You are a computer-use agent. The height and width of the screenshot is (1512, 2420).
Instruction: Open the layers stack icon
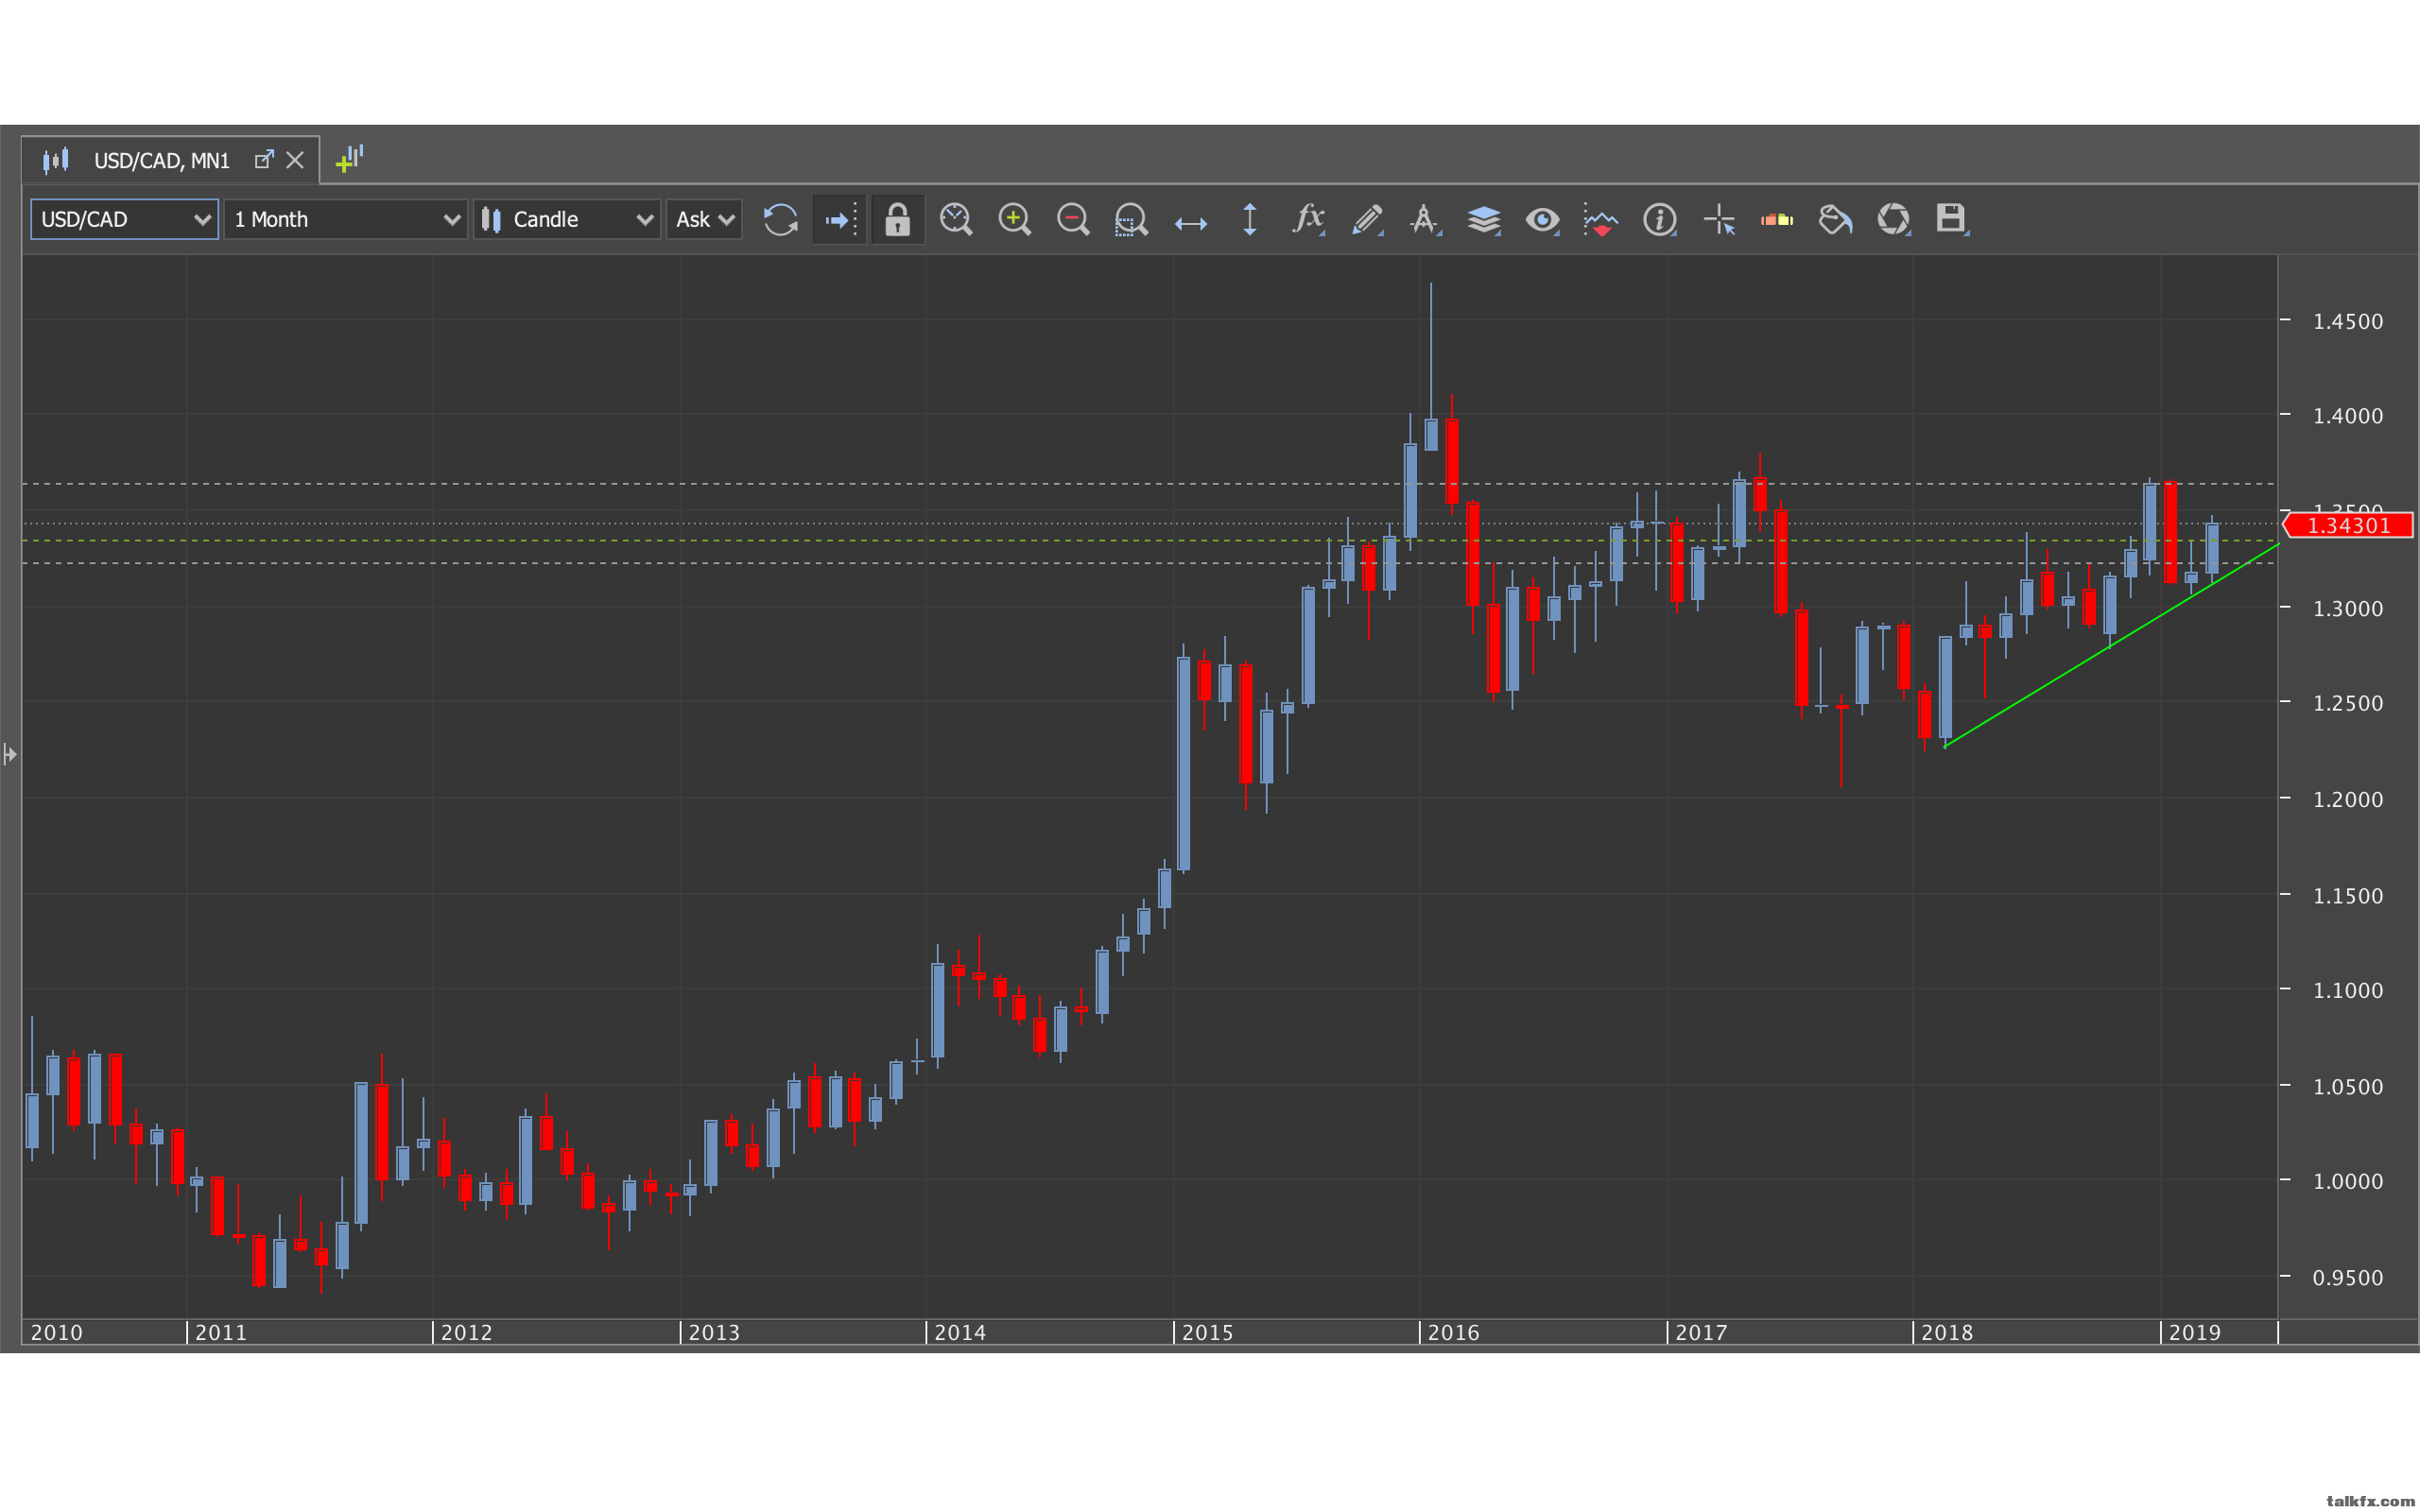tap(1484, 219)
